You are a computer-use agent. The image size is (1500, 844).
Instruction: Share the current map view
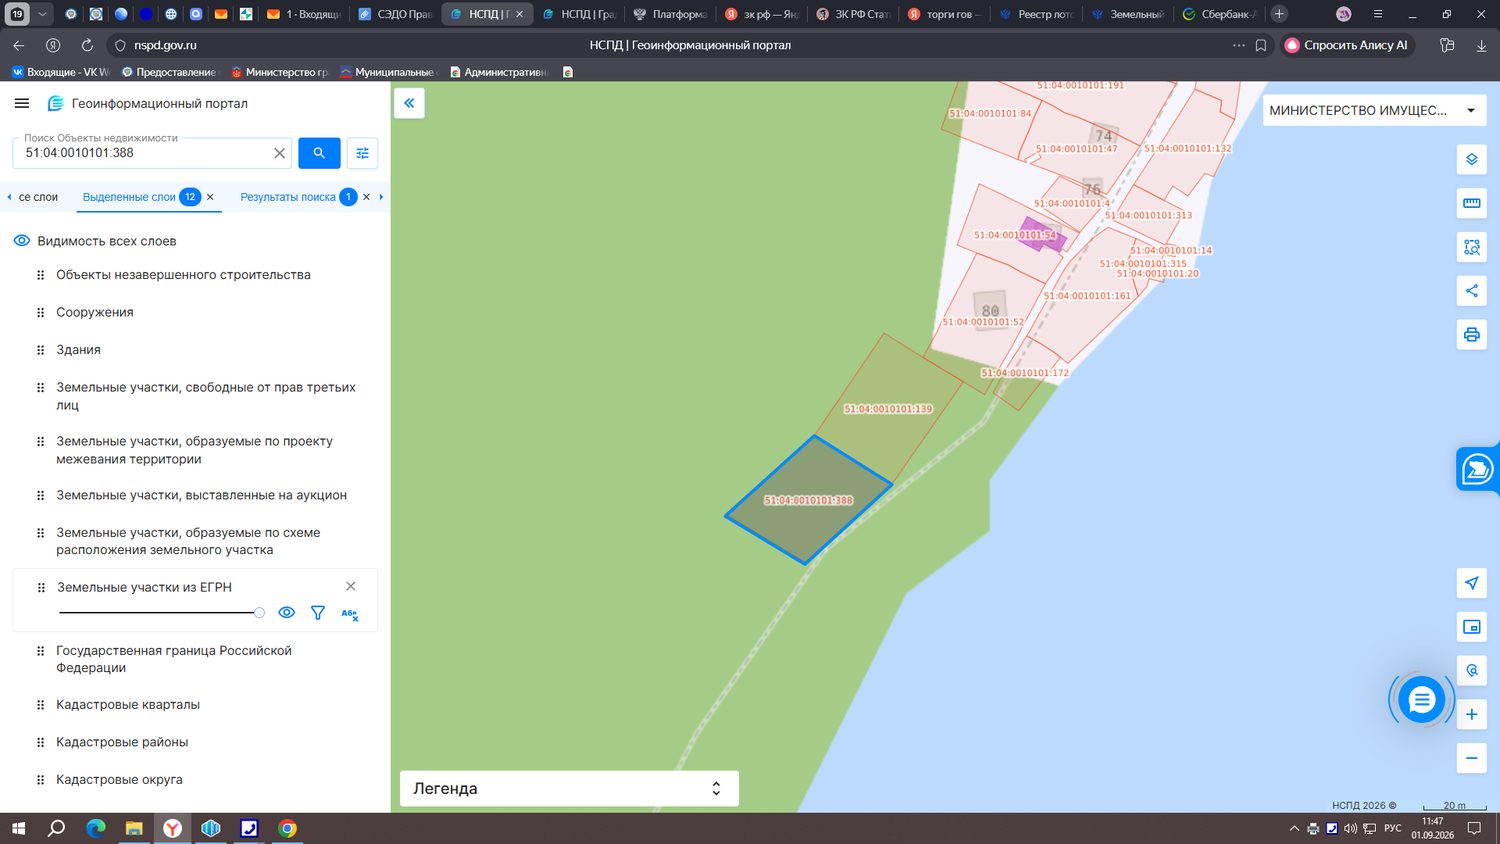coord(1471,291)
